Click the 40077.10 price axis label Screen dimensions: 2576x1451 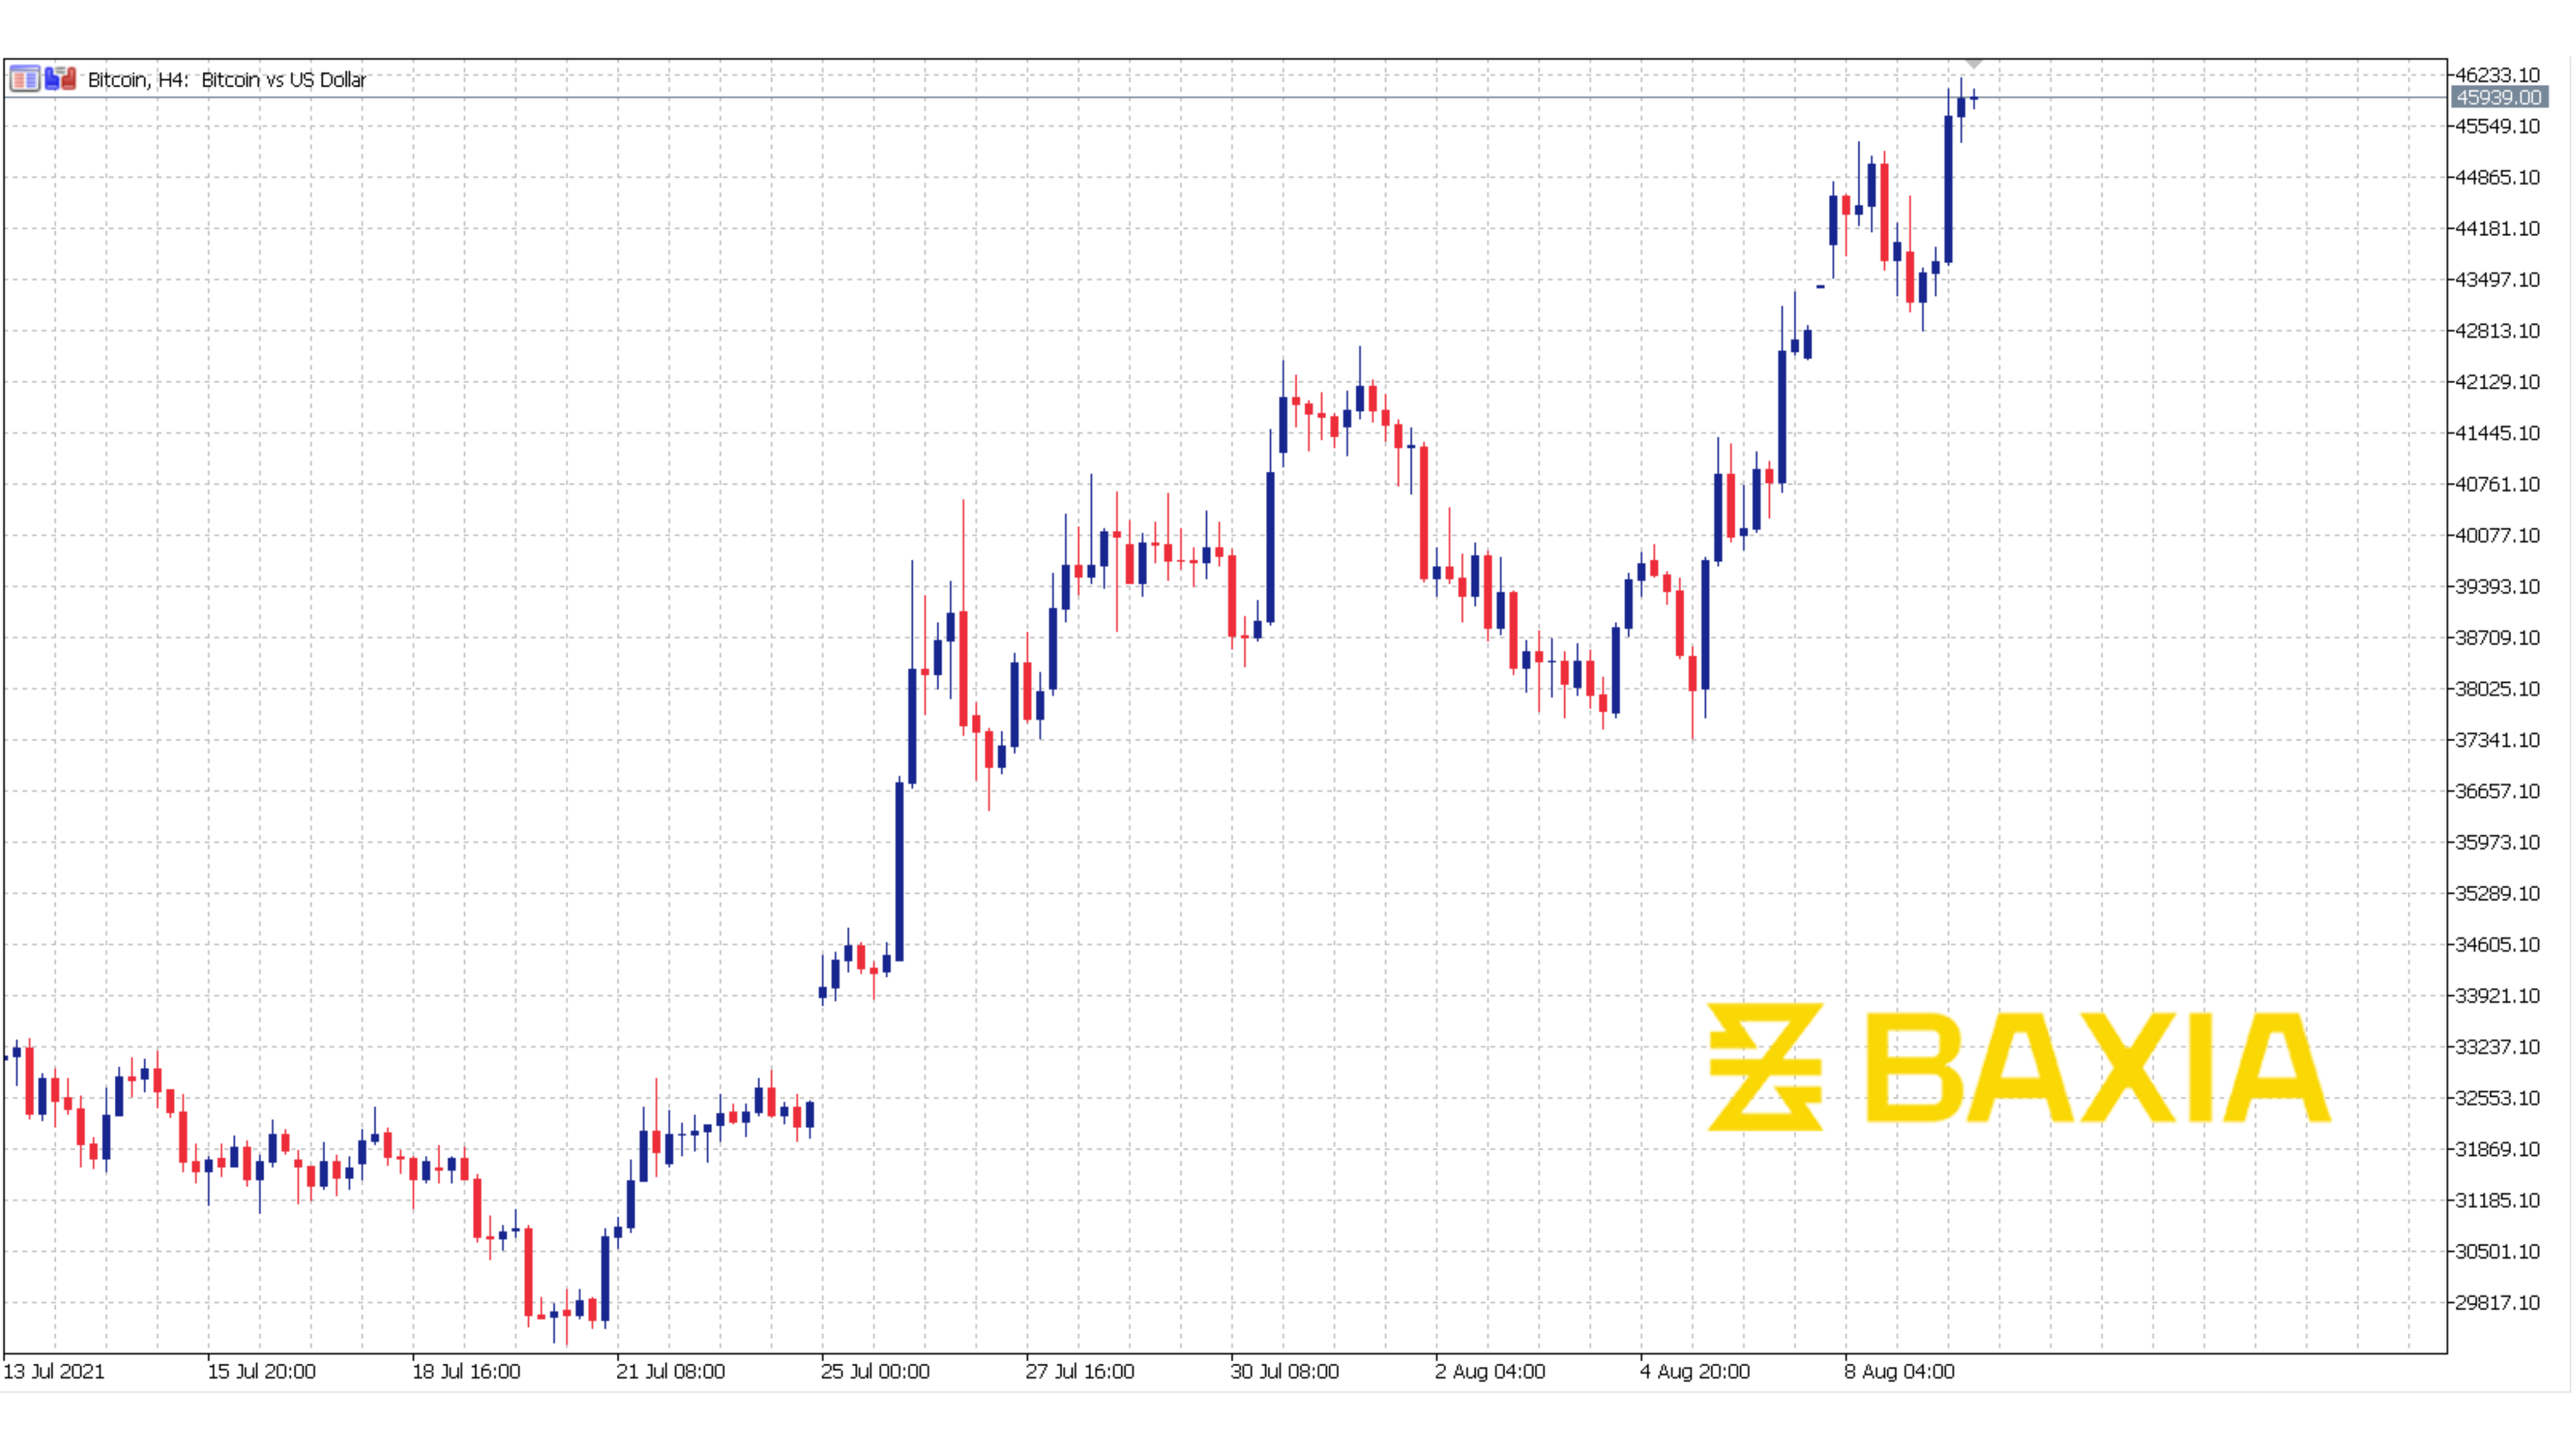pyautogui.click(x=2497, y=535)
